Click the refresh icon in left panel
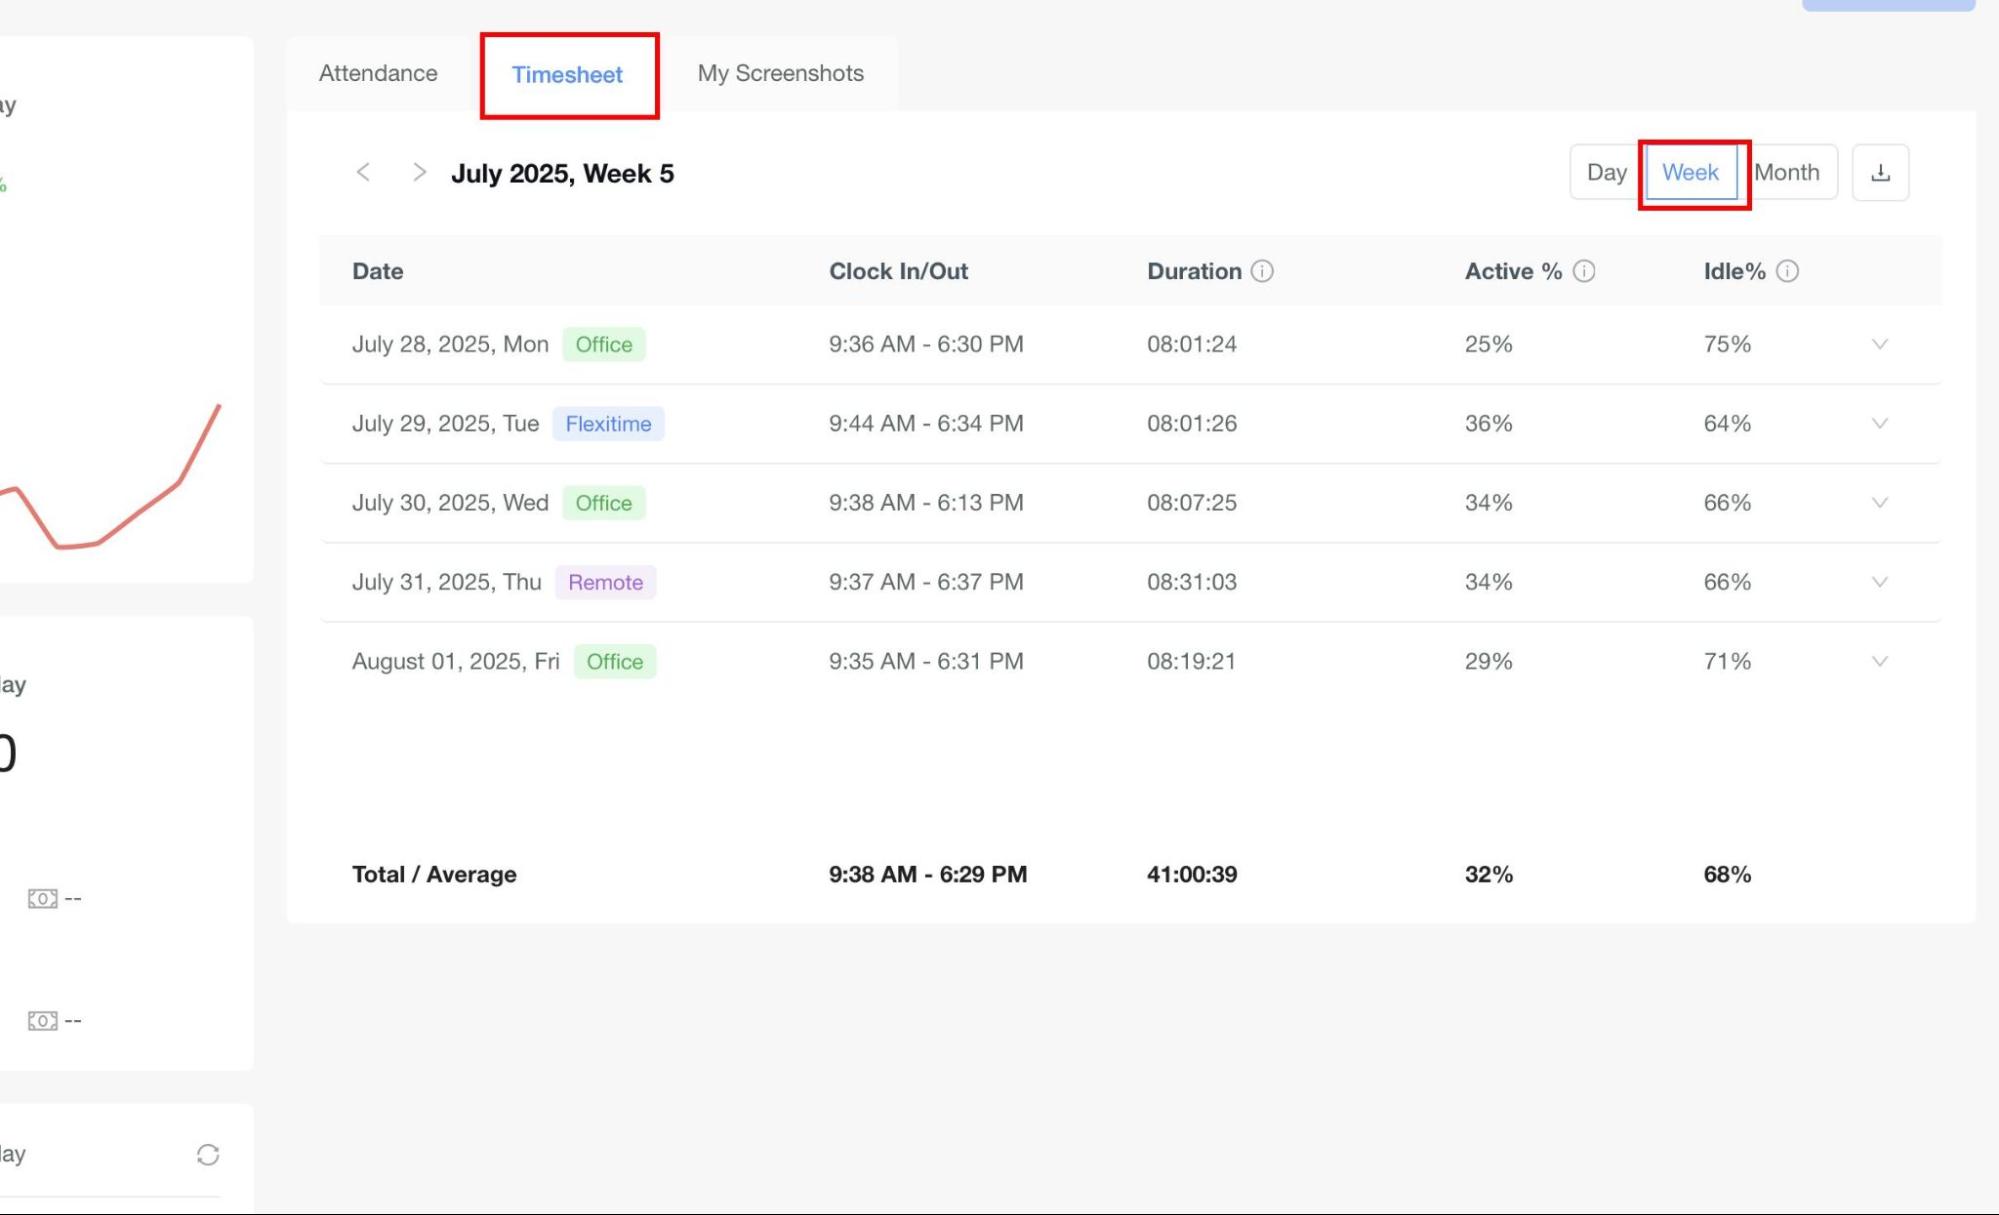 click(x=208, y=1155)
